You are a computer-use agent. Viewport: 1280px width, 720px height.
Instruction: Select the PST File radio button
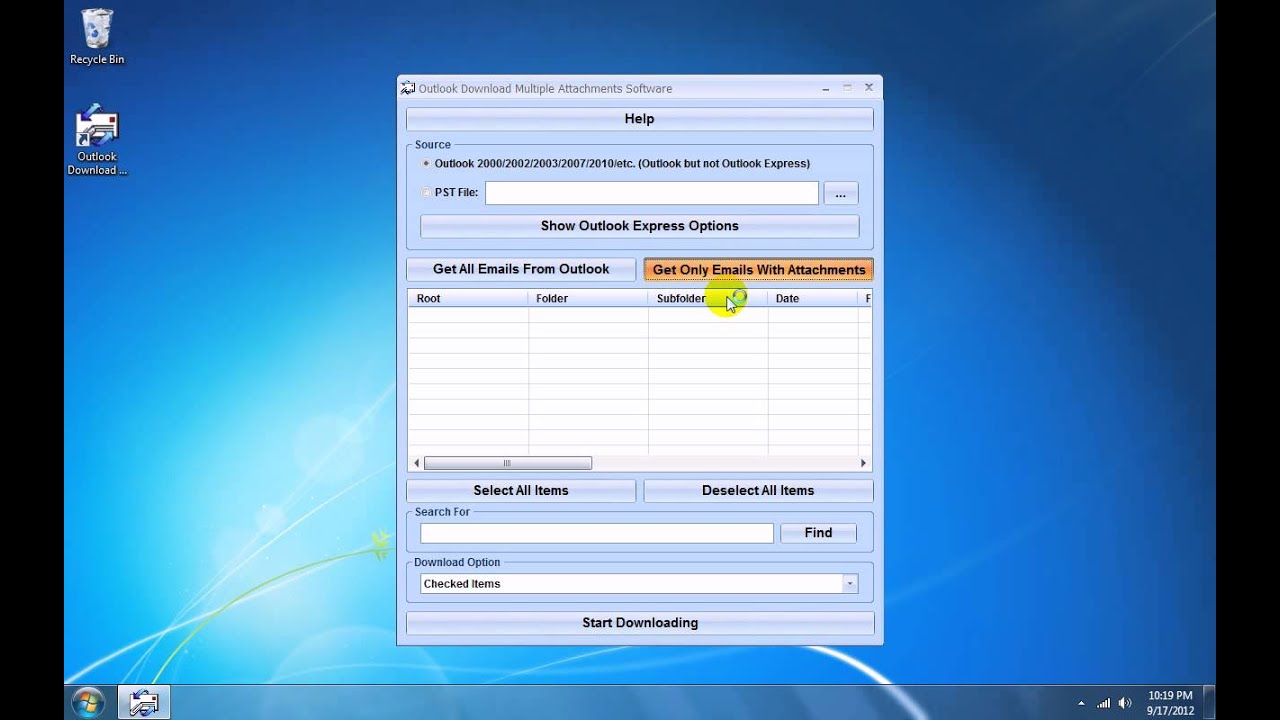click(x=427, y=192)
